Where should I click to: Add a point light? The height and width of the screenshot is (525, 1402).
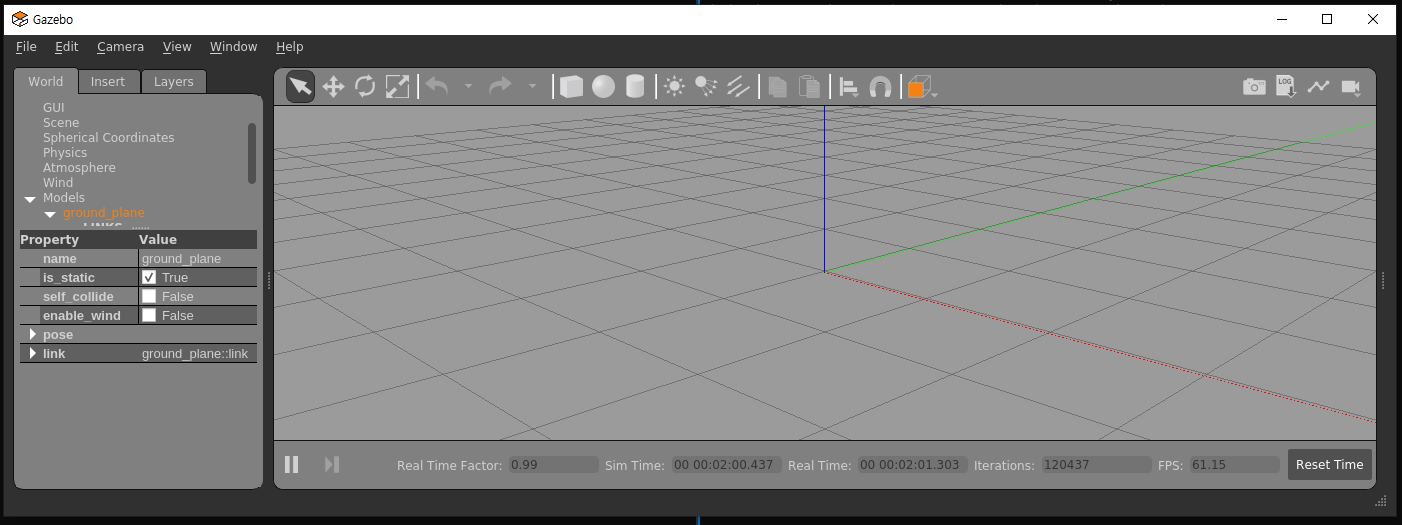click(674, 87)
